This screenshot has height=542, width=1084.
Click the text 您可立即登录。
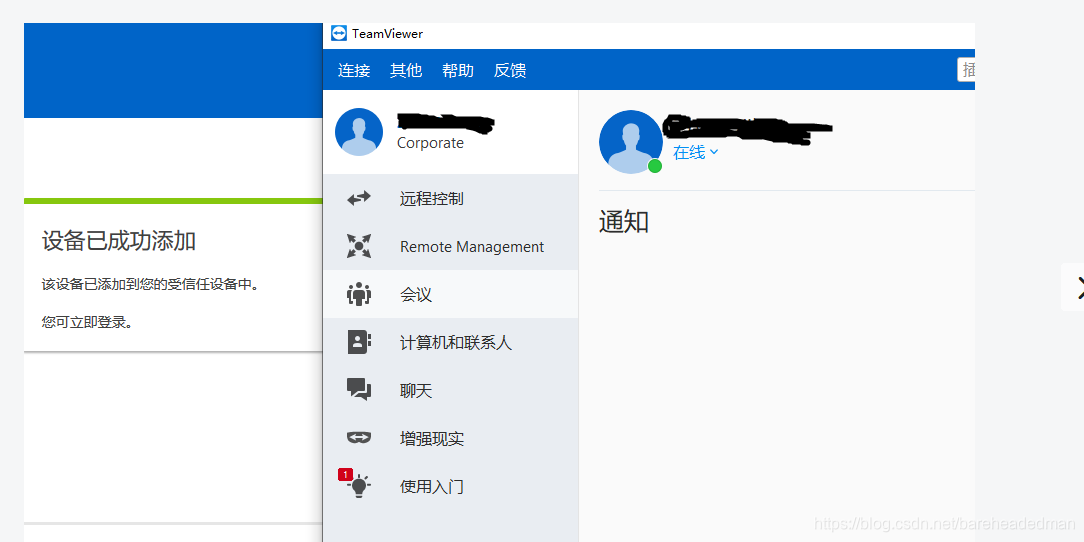(87, 321)
